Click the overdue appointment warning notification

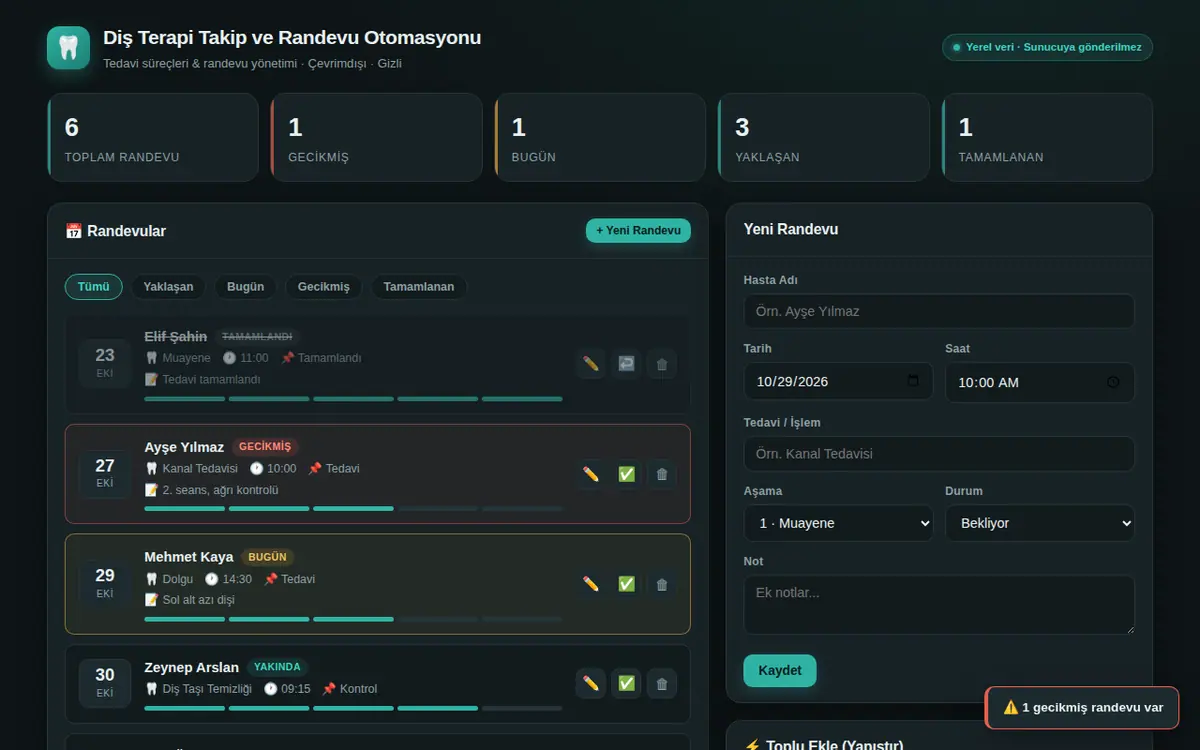[1082, 708]
